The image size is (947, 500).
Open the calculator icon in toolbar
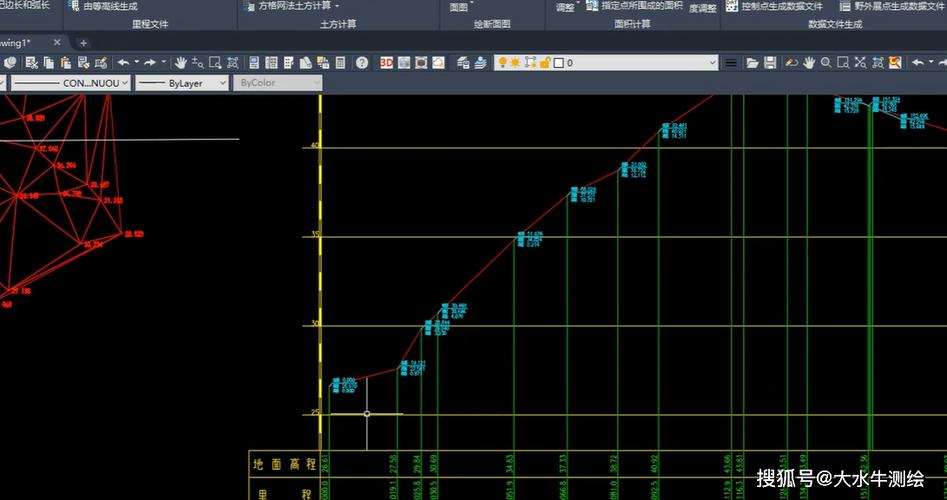340,63
